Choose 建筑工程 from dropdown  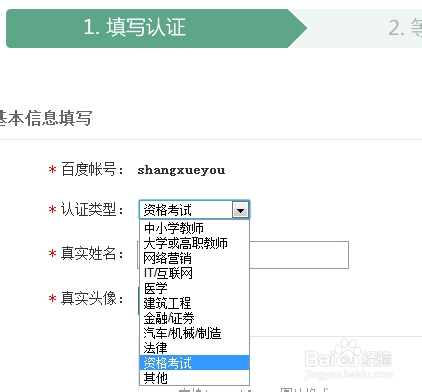pyautogui.click(x=194, y=303)
